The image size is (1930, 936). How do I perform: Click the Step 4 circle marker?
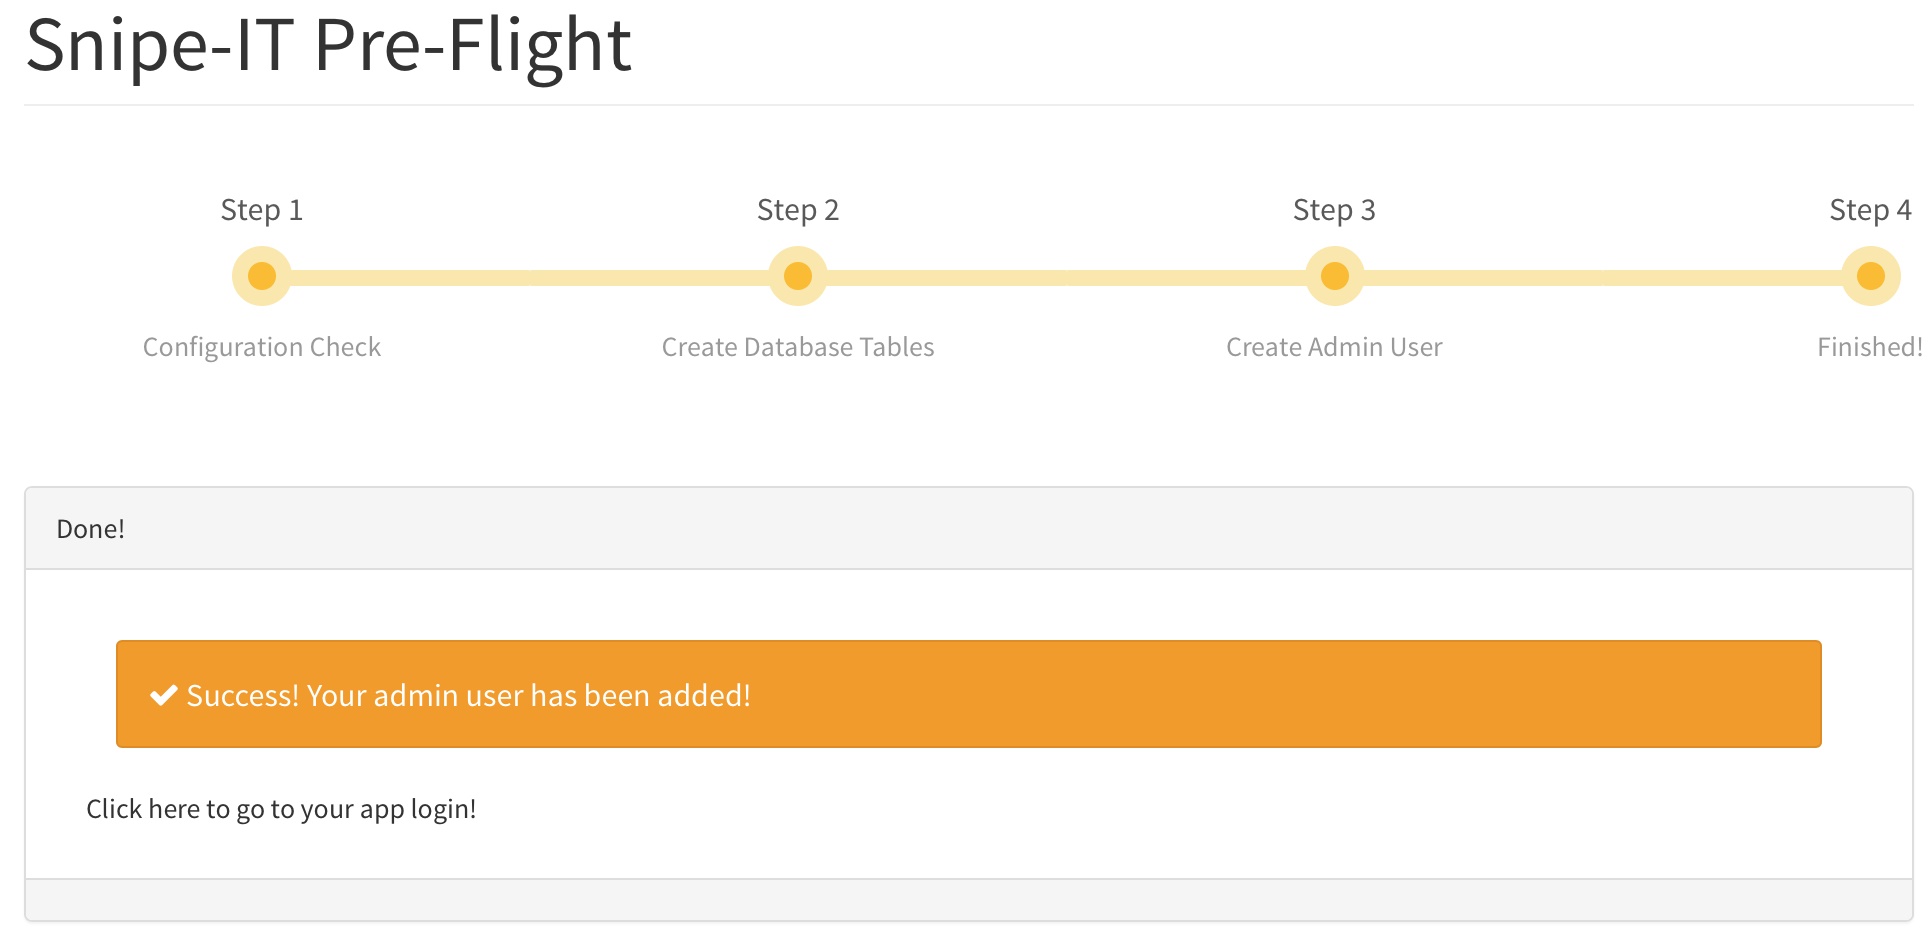click(x=1870, y=276)
